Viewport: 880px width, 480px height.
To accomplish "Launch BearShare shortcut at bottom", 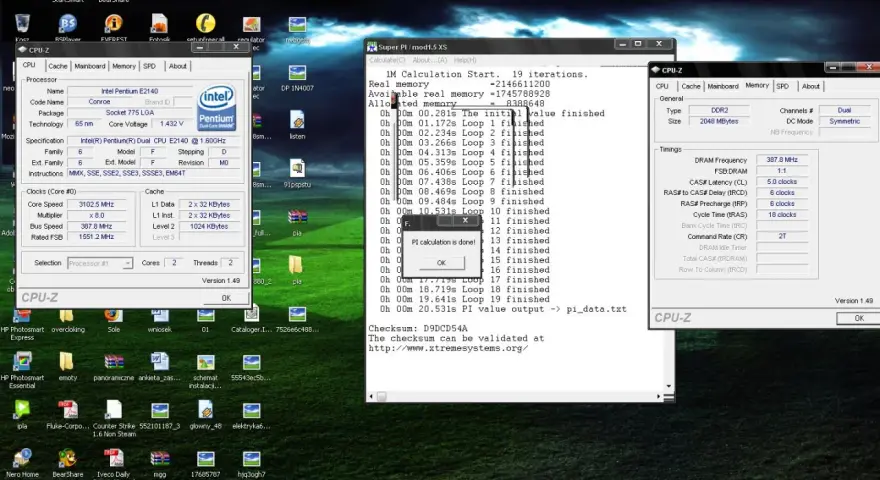I will [x=68, y=463].
